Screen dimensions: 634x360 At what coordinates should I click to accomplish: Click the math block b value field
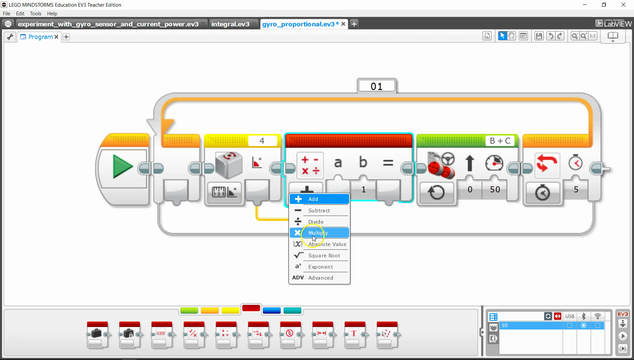[363, 190]
